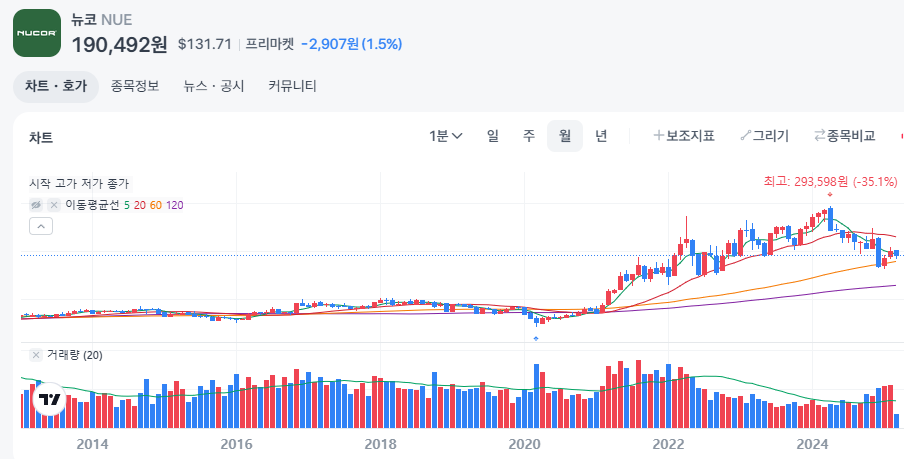Switch chart to 주 (weekly)
This screenshot has width=904, height=459.
(529, 136)
